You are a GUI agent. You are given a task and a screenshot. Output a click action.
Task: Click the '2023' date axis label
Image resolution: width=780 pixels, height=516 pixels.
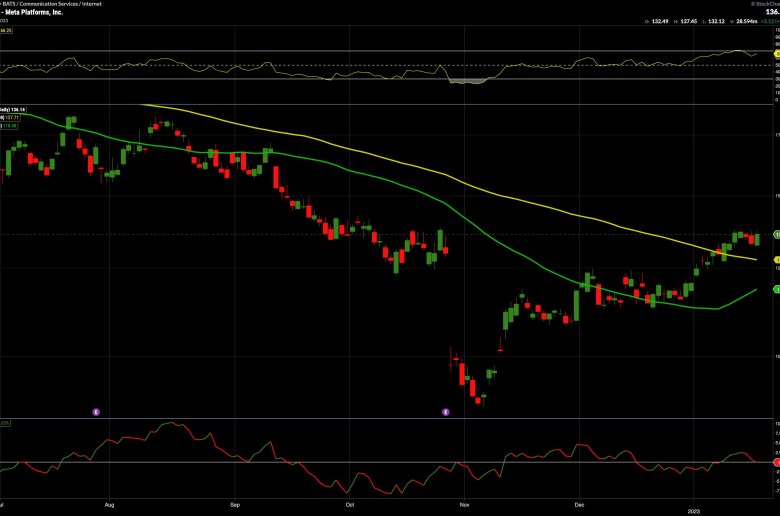tap(693, 511)
